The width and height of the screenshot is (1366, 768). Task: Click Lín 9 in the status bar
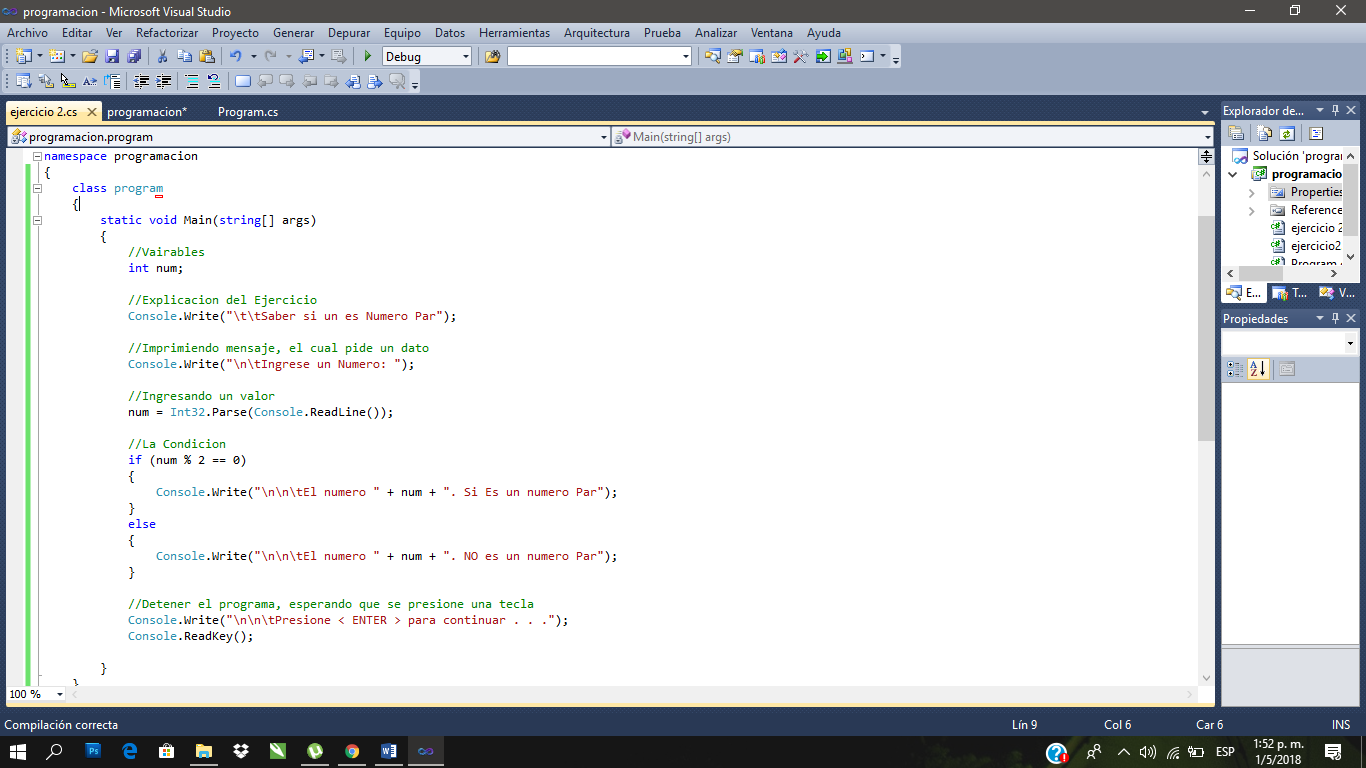click(1023, 724)
